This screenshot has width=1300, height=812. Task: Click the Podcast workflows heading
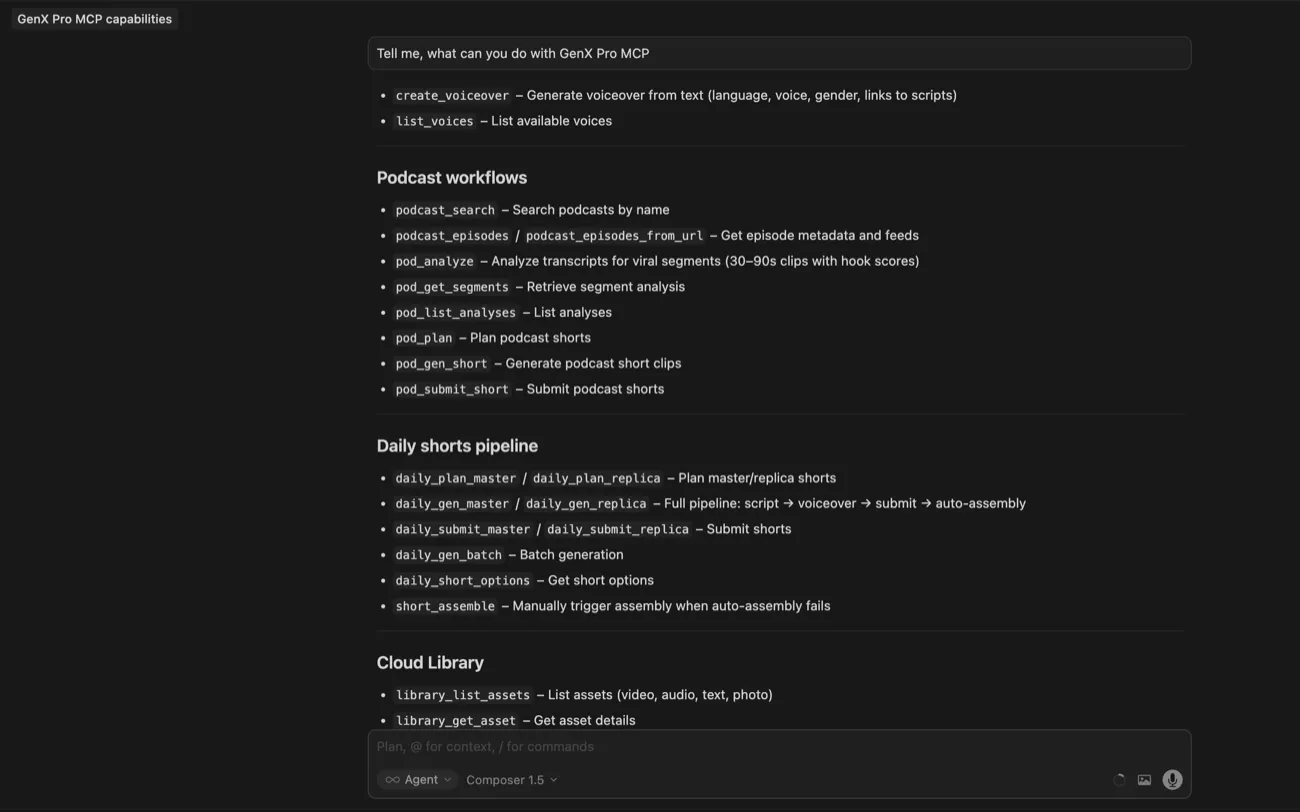(451, 178)
